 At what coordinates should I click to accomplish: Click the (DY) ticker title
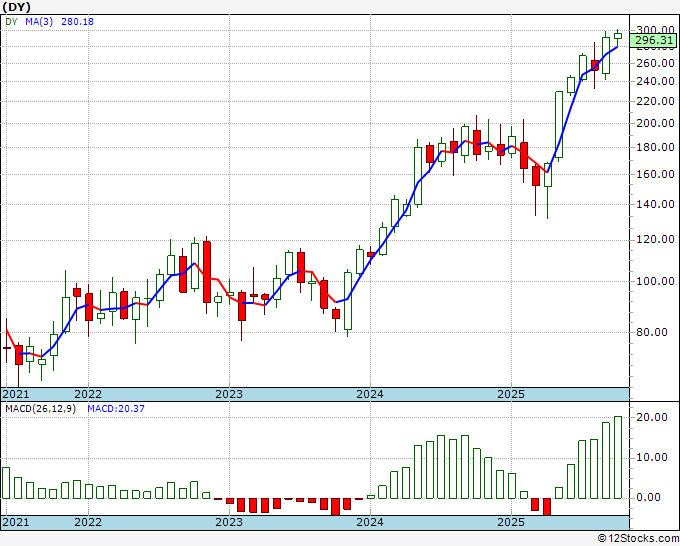click(x=16, y=7)
